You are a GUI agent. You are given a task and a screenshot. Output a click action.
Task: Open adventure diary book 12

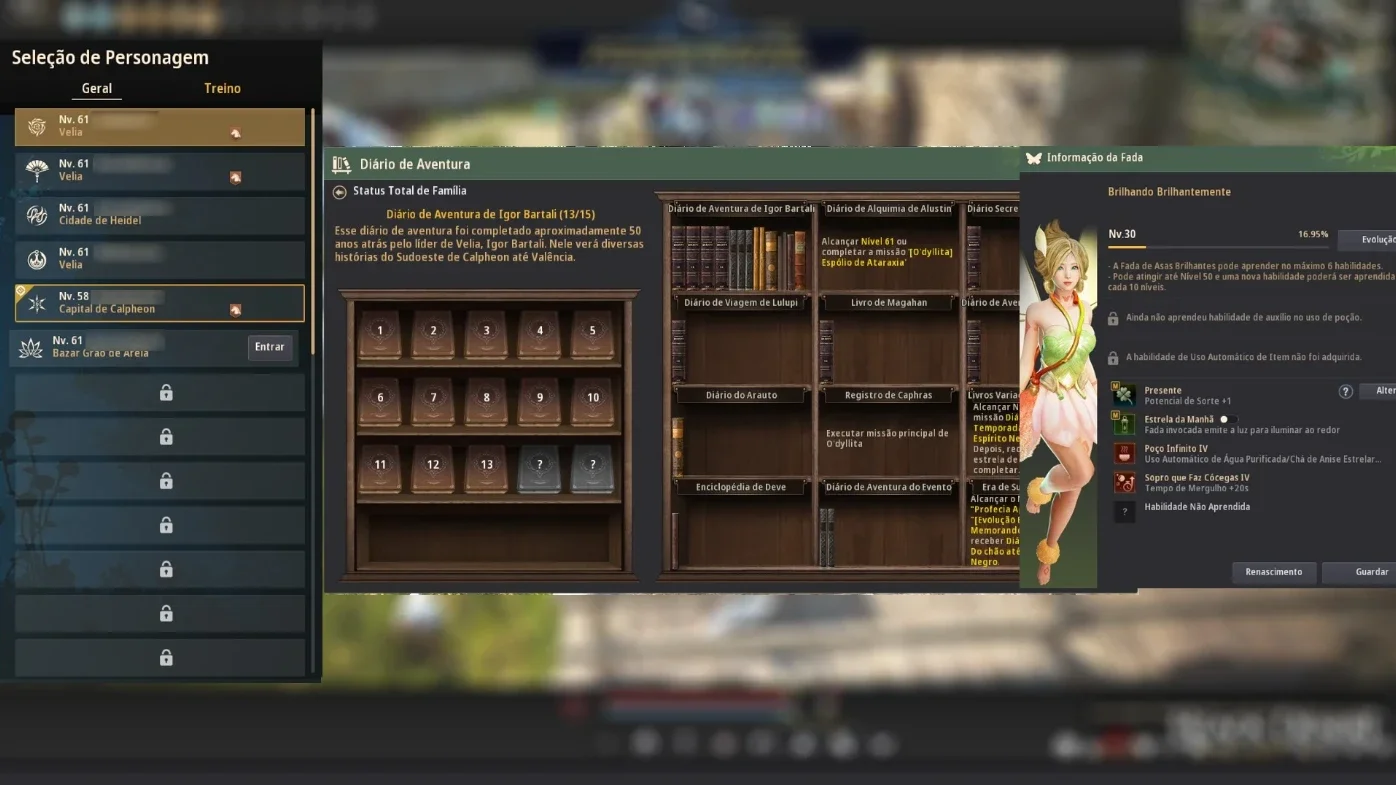tap(433, 468)
